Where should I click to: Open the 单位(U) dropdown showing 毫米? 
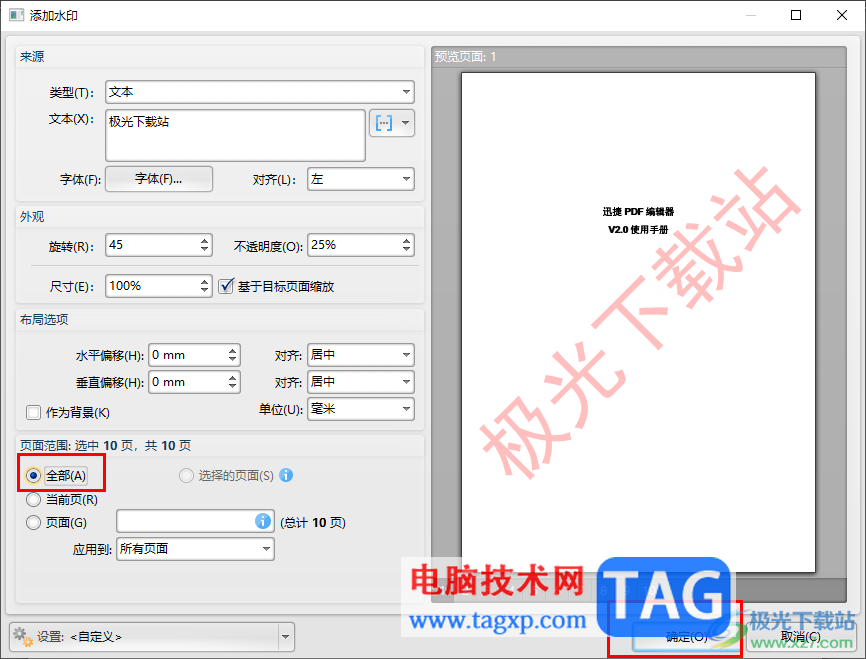coord(361,409)
